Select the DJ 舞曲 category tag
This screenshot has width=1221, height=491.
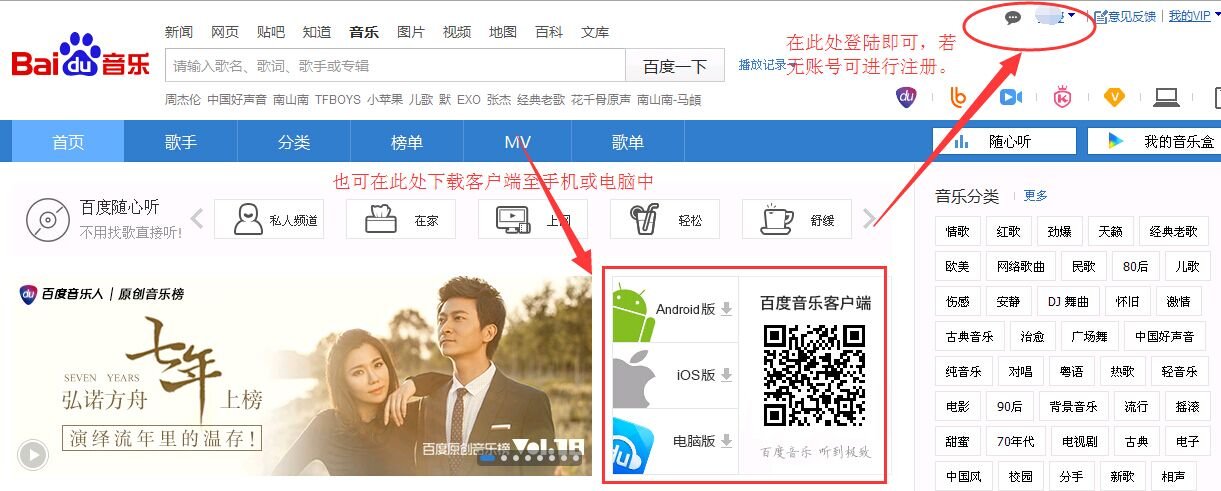point(1068,302)
